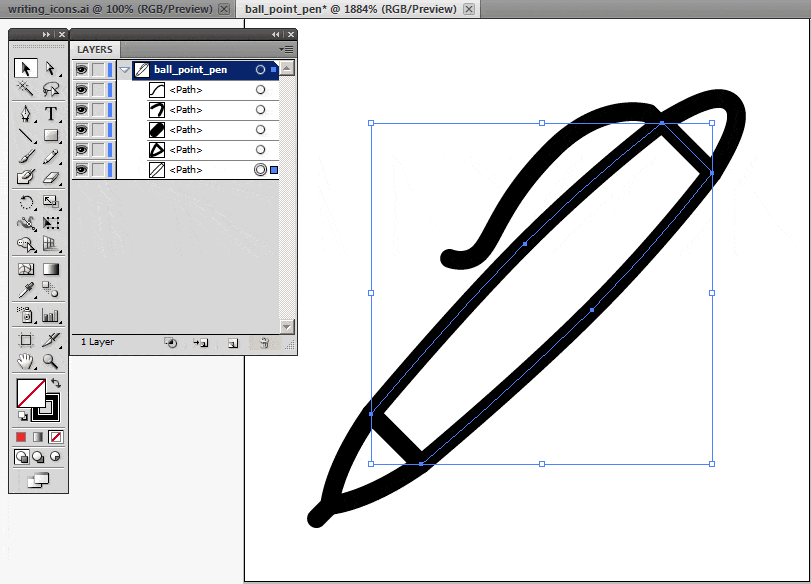
Task: Collapse the tools panel using double arrows
Action: coord(47,34)
